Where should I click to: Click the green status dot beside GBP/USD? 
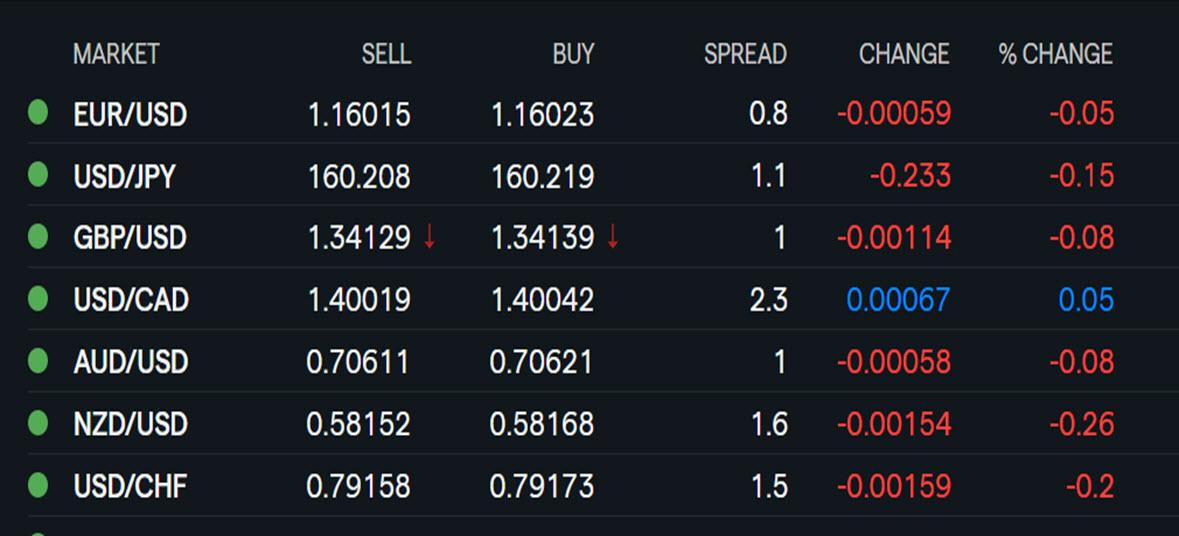coord(38,237)
